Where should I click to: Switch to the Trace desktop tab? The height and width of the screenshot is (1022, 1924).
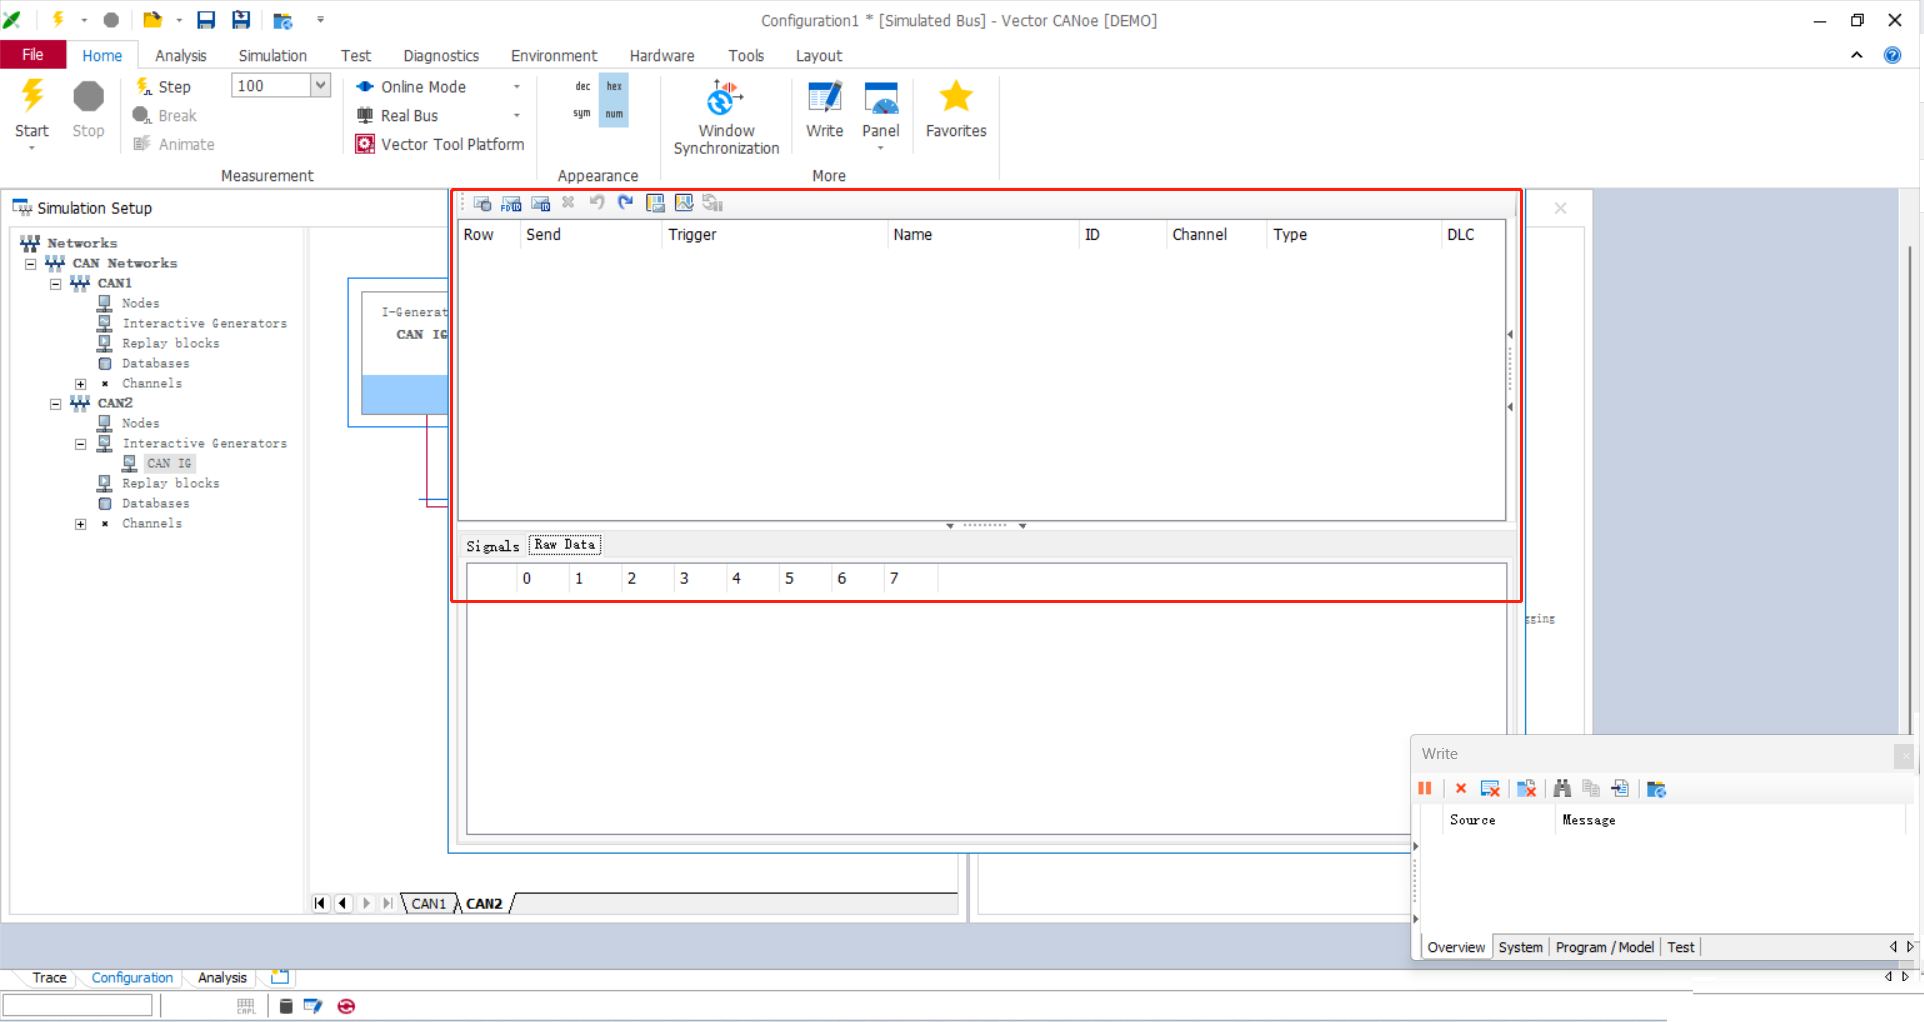(49, 978)
